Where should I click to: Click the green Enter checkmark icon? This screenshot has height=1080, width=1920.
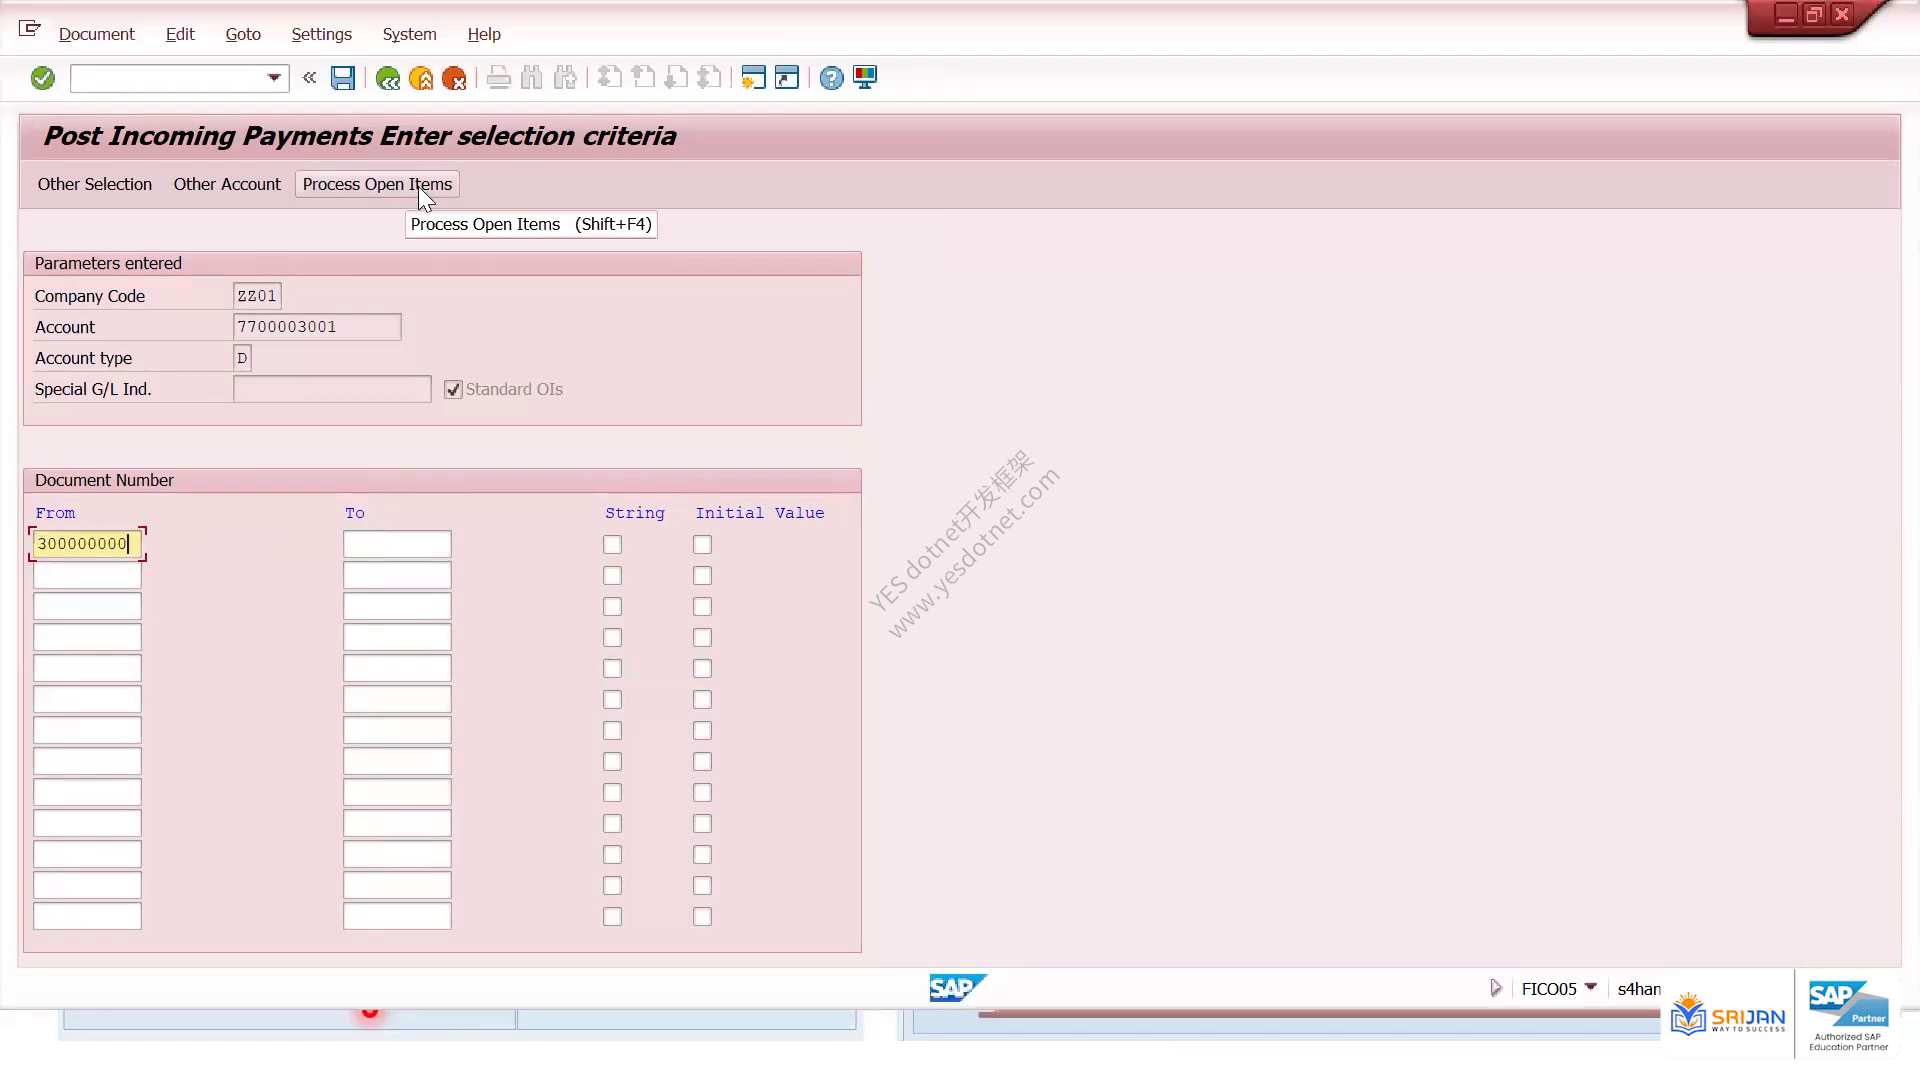click(42, 78)
